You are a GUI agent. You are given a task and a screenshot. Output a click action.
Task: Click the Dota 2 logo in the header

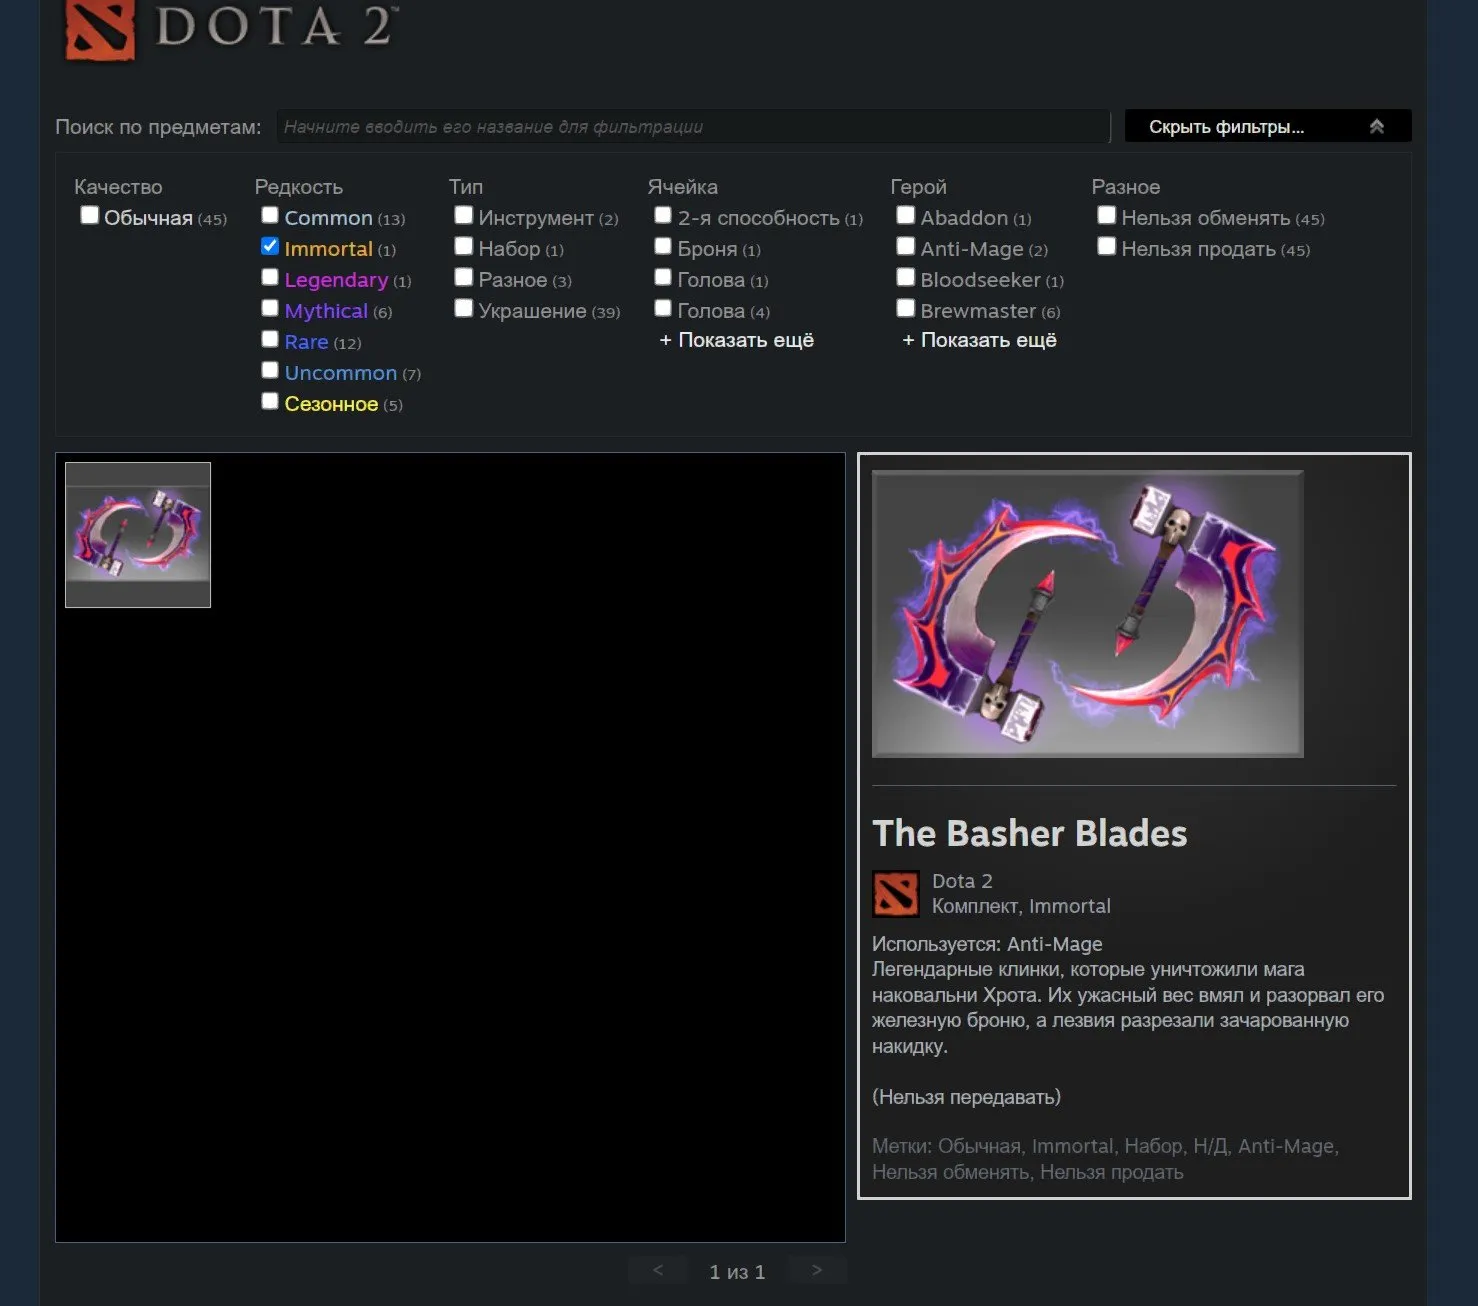coord(231,29)
